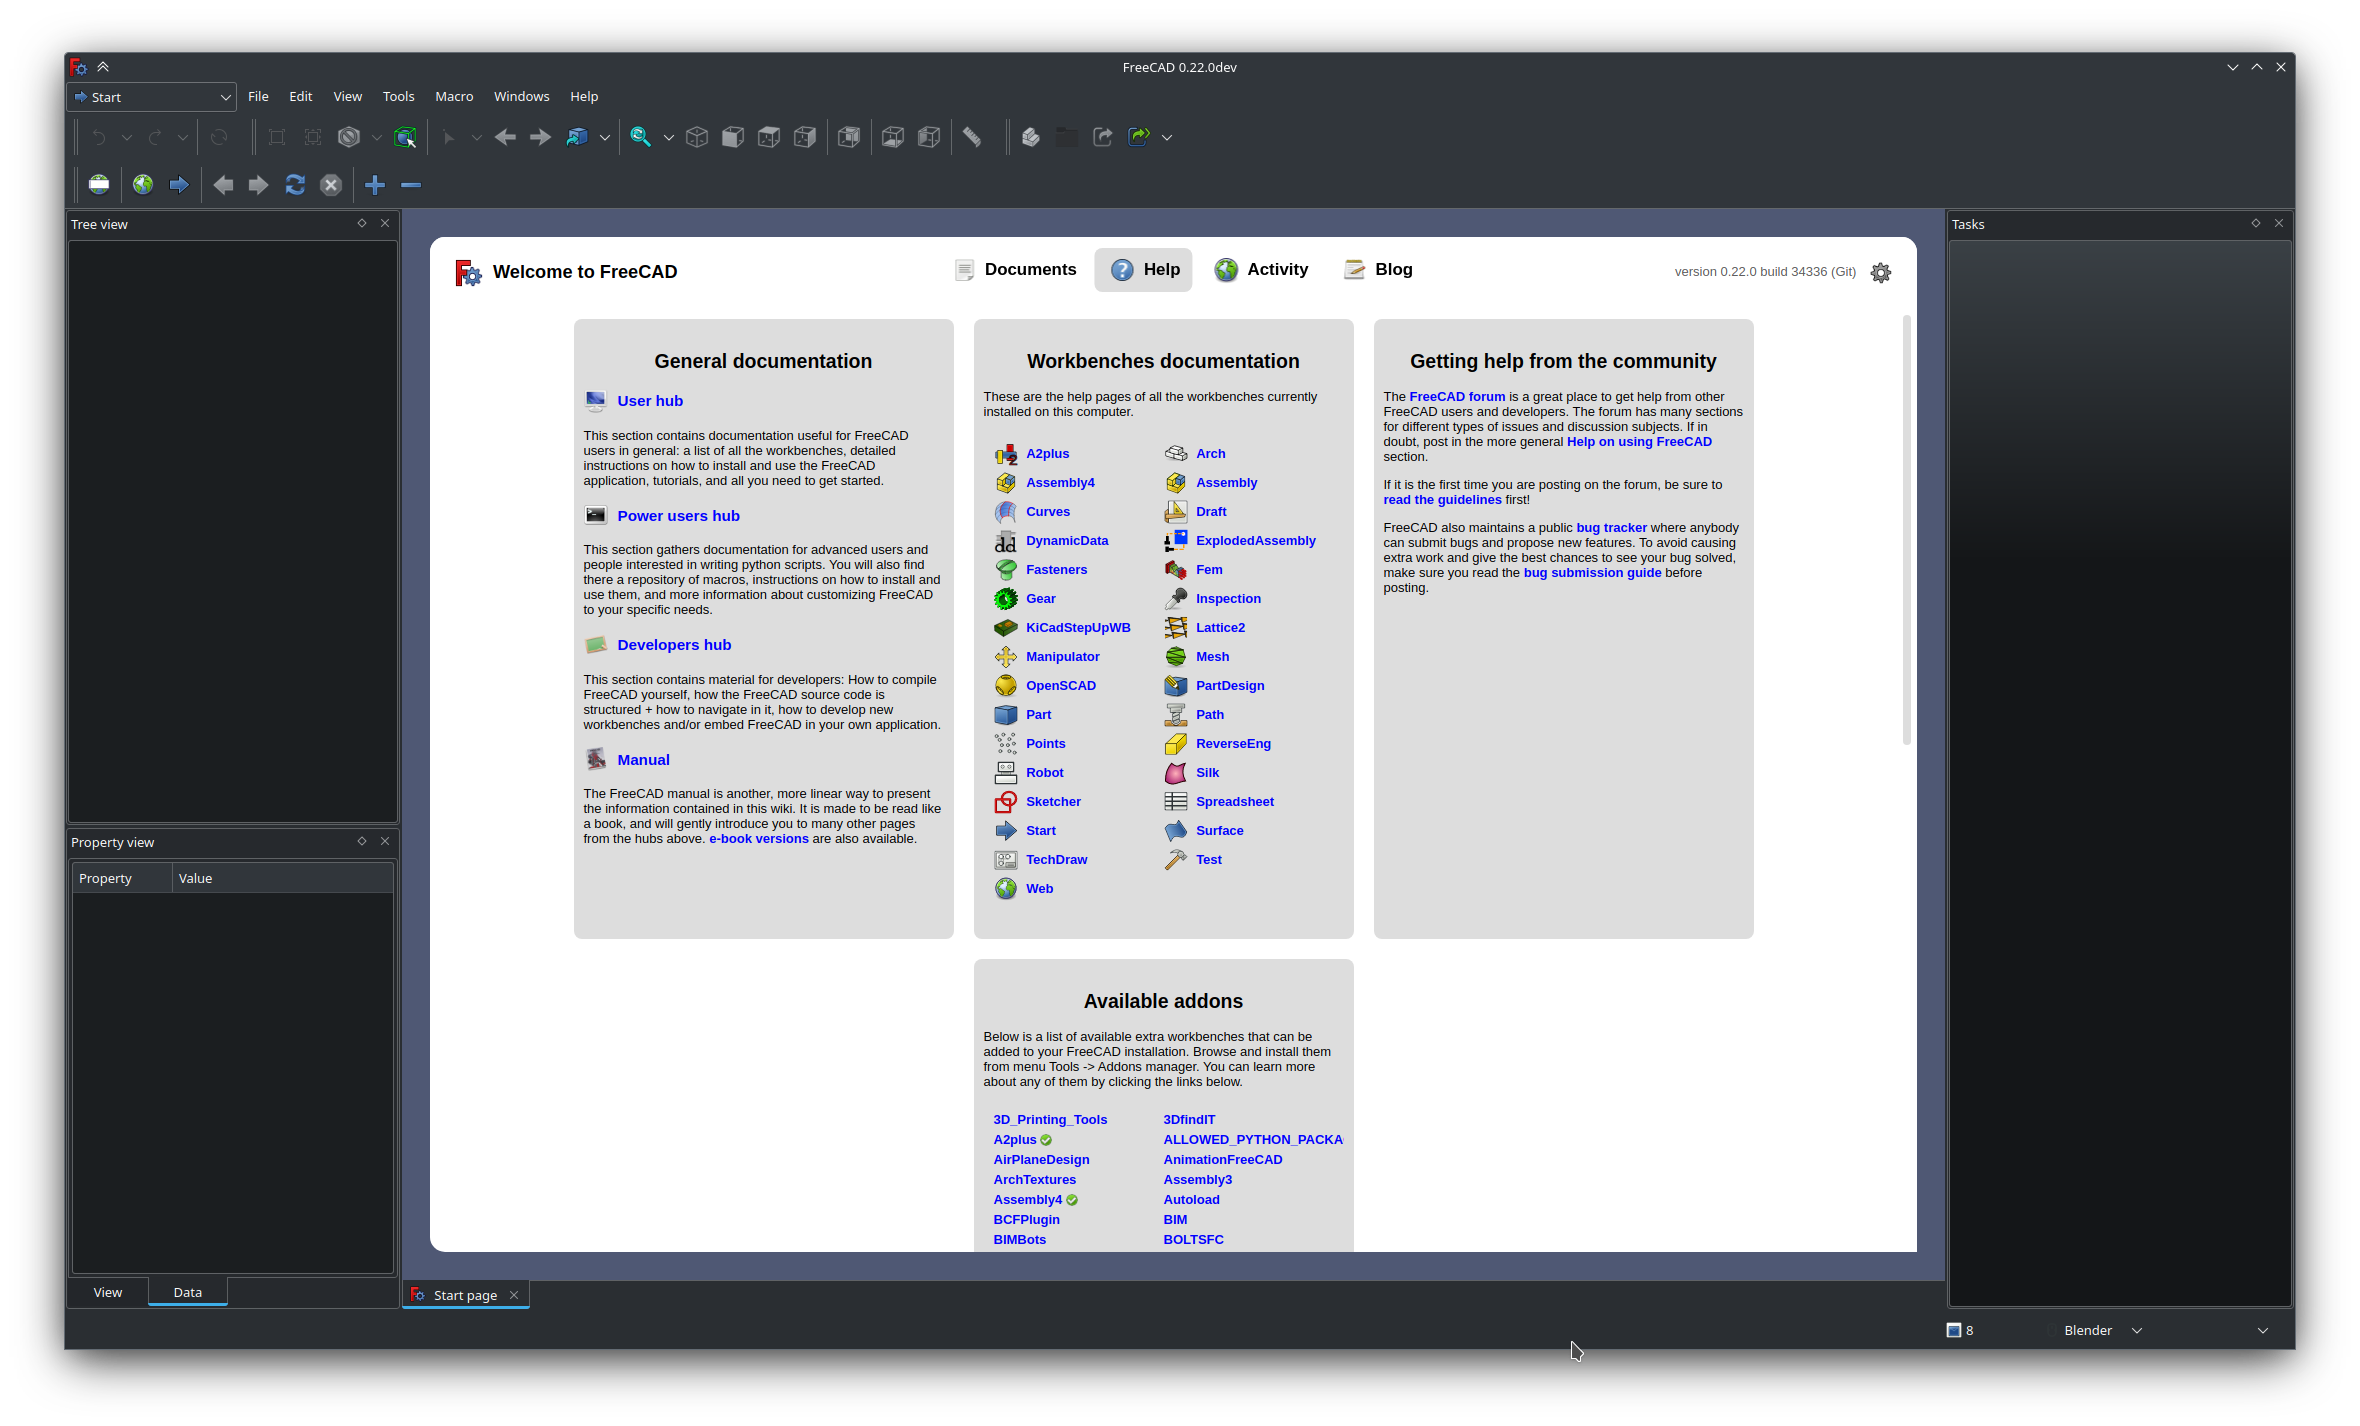Expand the Link actions dropdown arrow
The image size is (2360, 1426).
tap(1166, 138)
